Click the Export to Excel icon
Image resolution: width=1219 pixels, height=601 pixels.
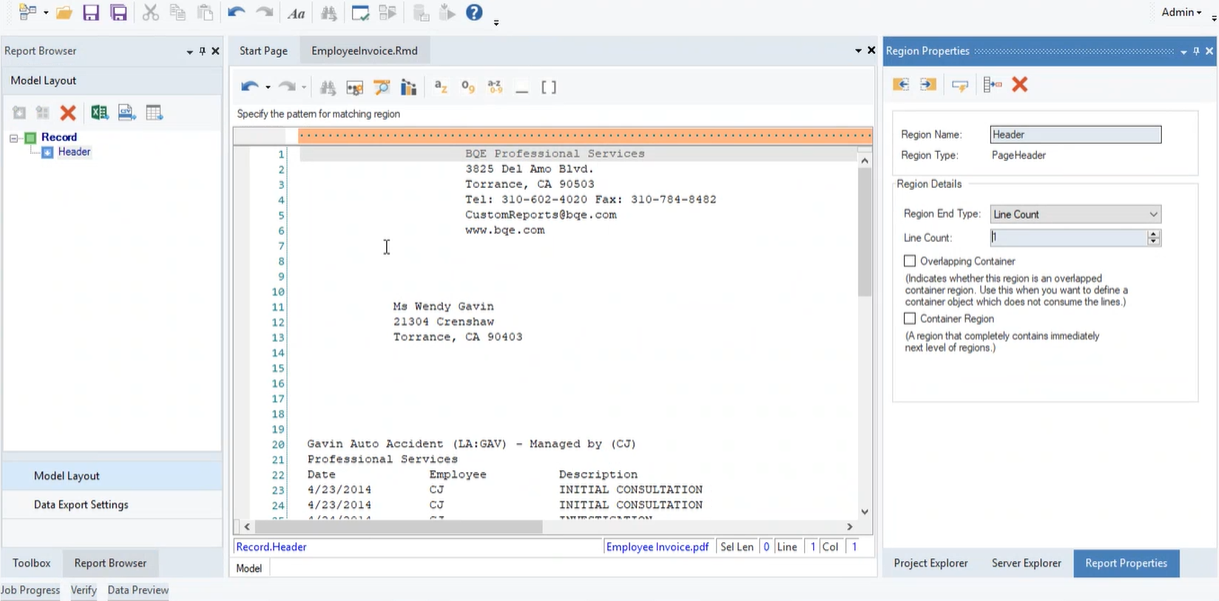(99, 113)
